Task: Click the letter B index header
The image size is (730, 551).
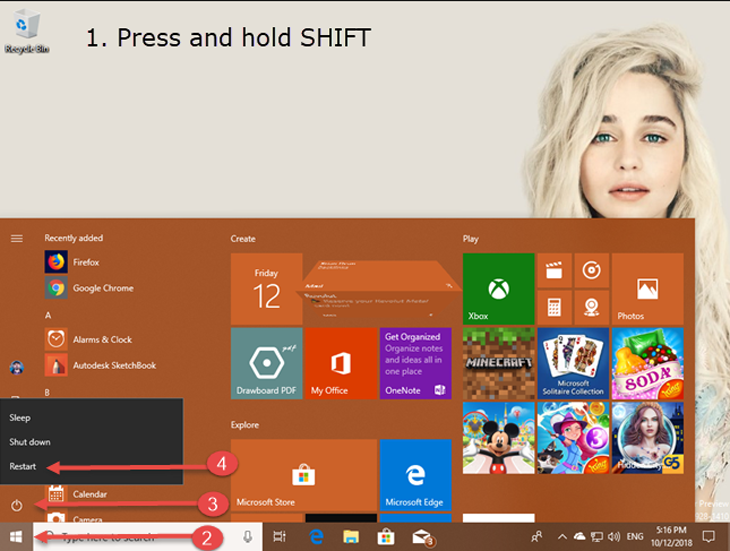Action: coord(47,392)
